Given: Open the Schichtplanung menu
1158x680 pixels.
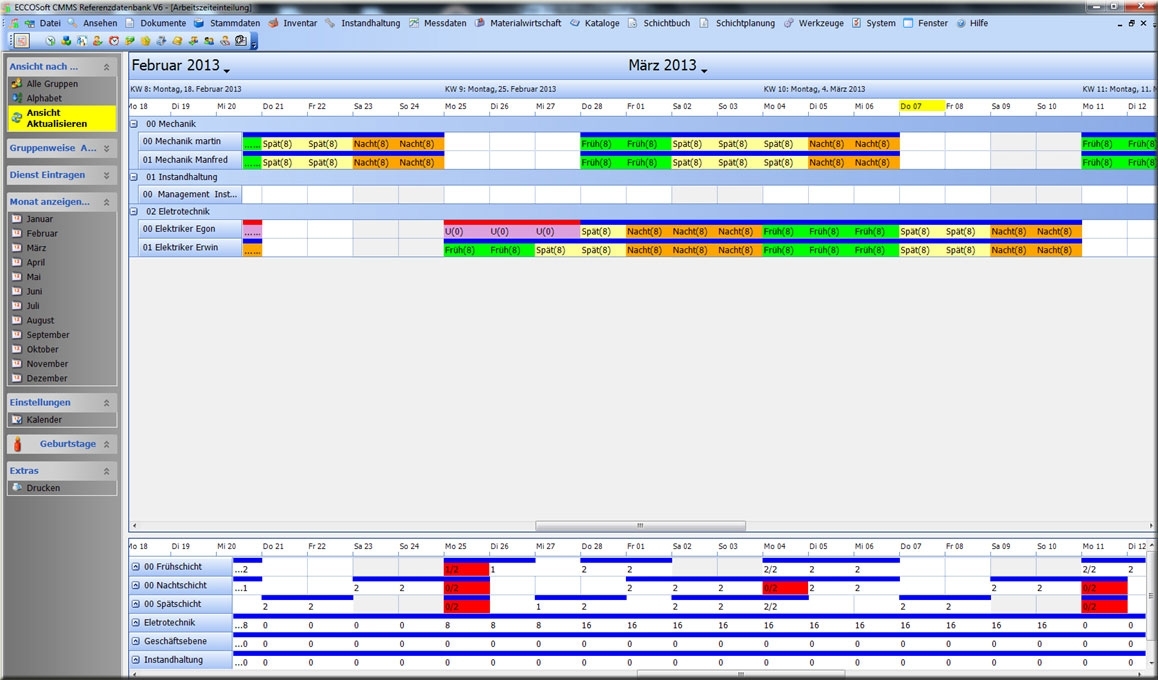Looking at the screenshot, I should (x=745, y=23).
